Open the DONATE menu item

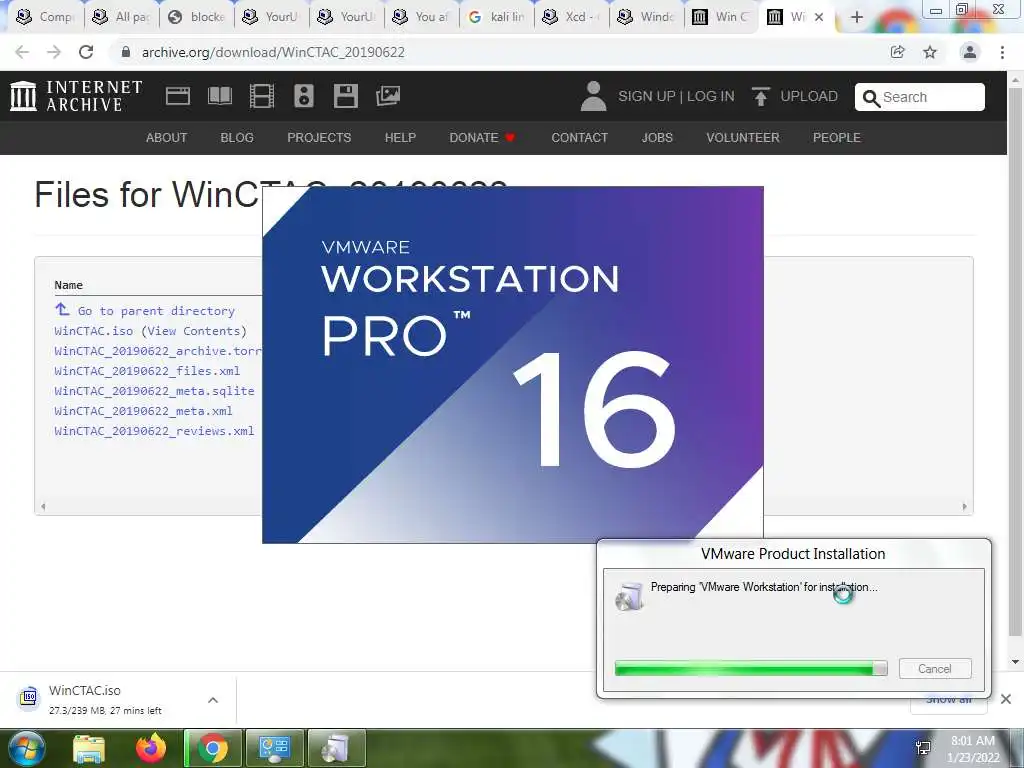tap(482, 138)
